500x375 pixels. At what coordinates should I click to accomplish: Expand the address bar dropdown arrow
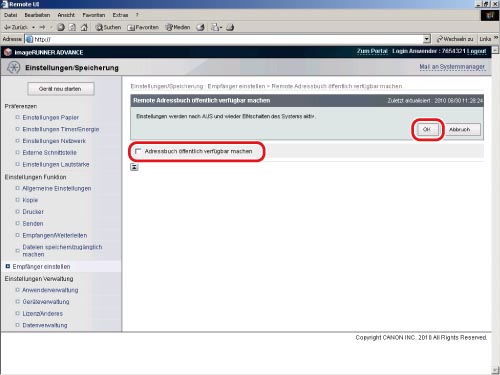[x=427, y=39]
